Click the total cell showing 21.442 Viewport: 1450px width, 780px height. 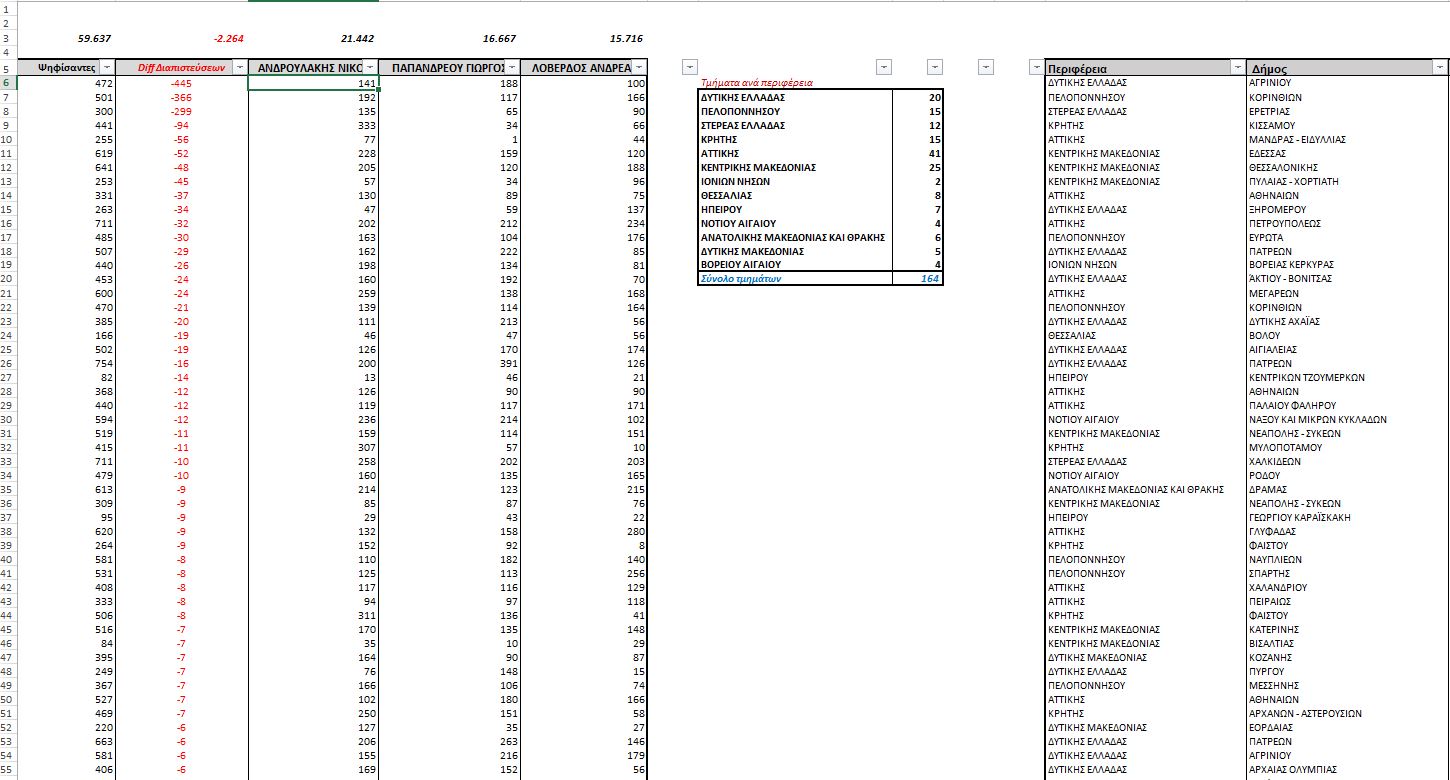point(357,38)
